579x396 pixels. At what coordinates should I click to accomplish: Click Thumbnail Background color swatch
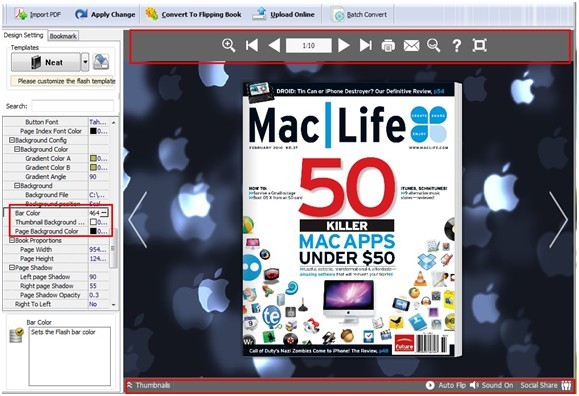[x=93, y=222]
